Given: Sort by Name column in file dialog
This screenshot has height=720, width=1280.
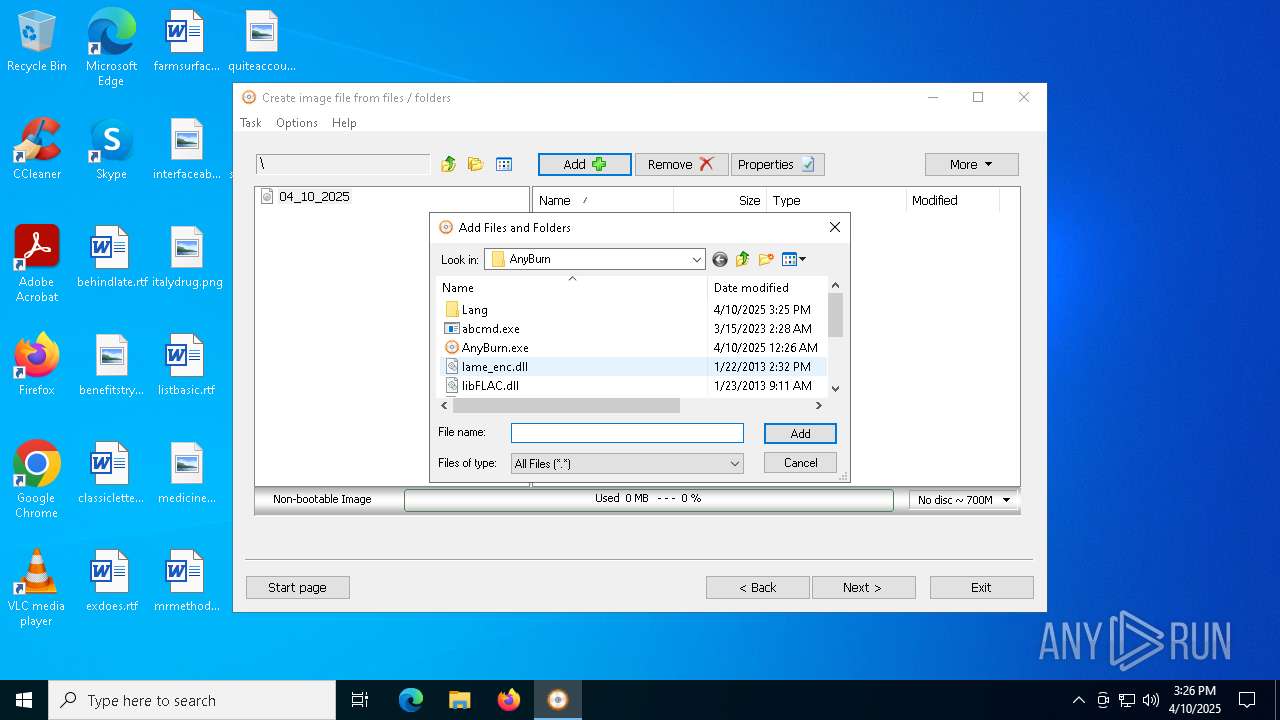Looking at the screenshot, I should point(572,287).
